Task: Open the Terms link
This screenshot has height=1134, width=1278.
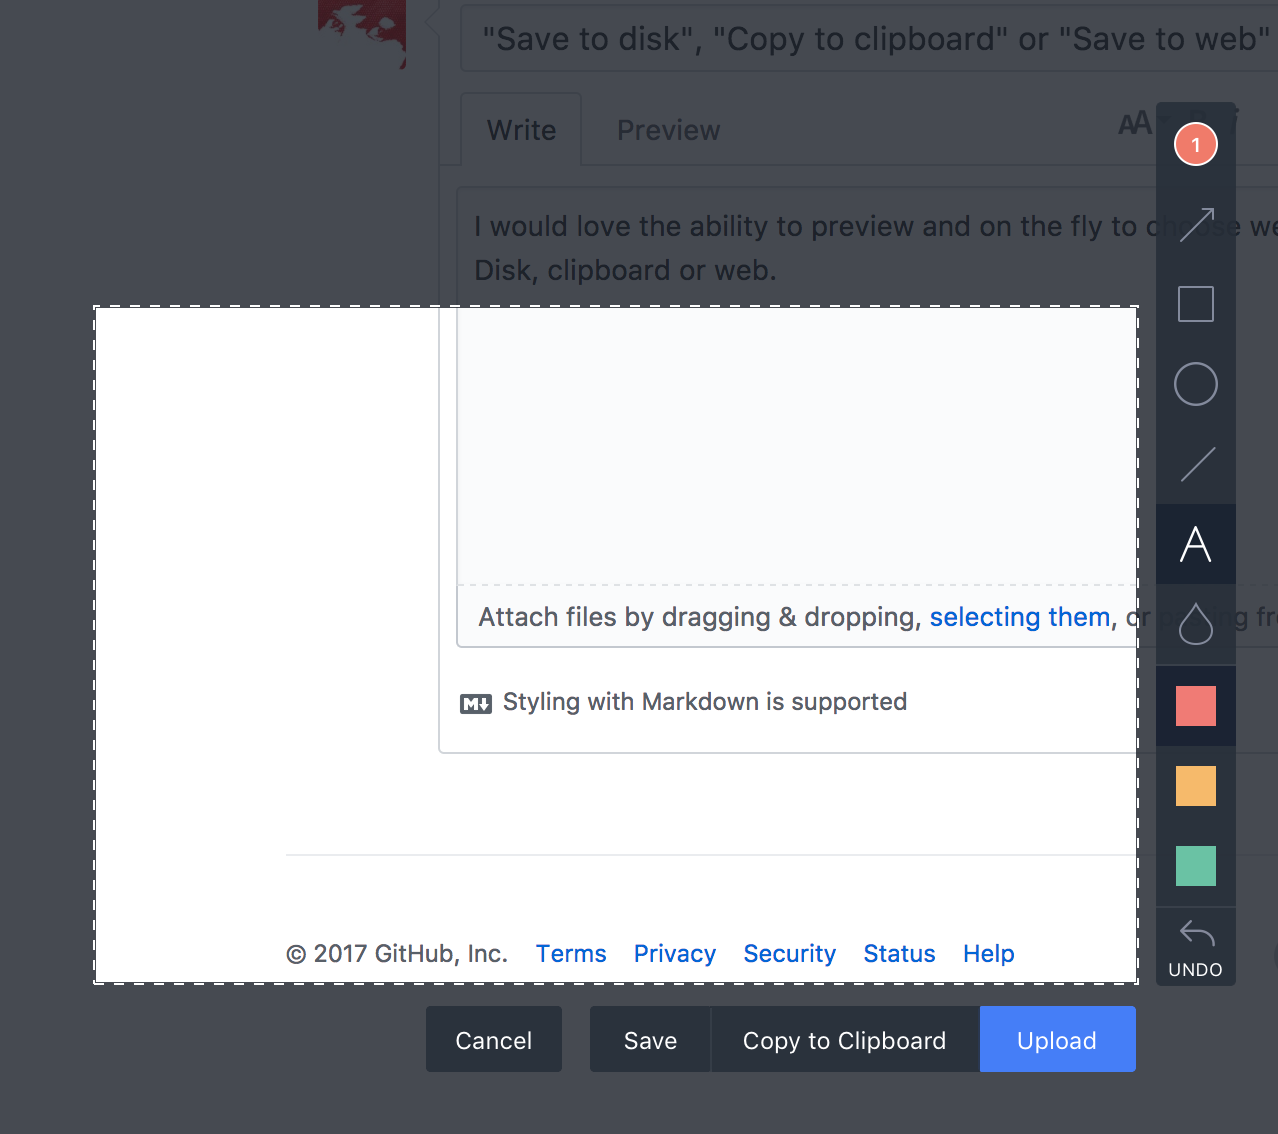Action: 571,954
